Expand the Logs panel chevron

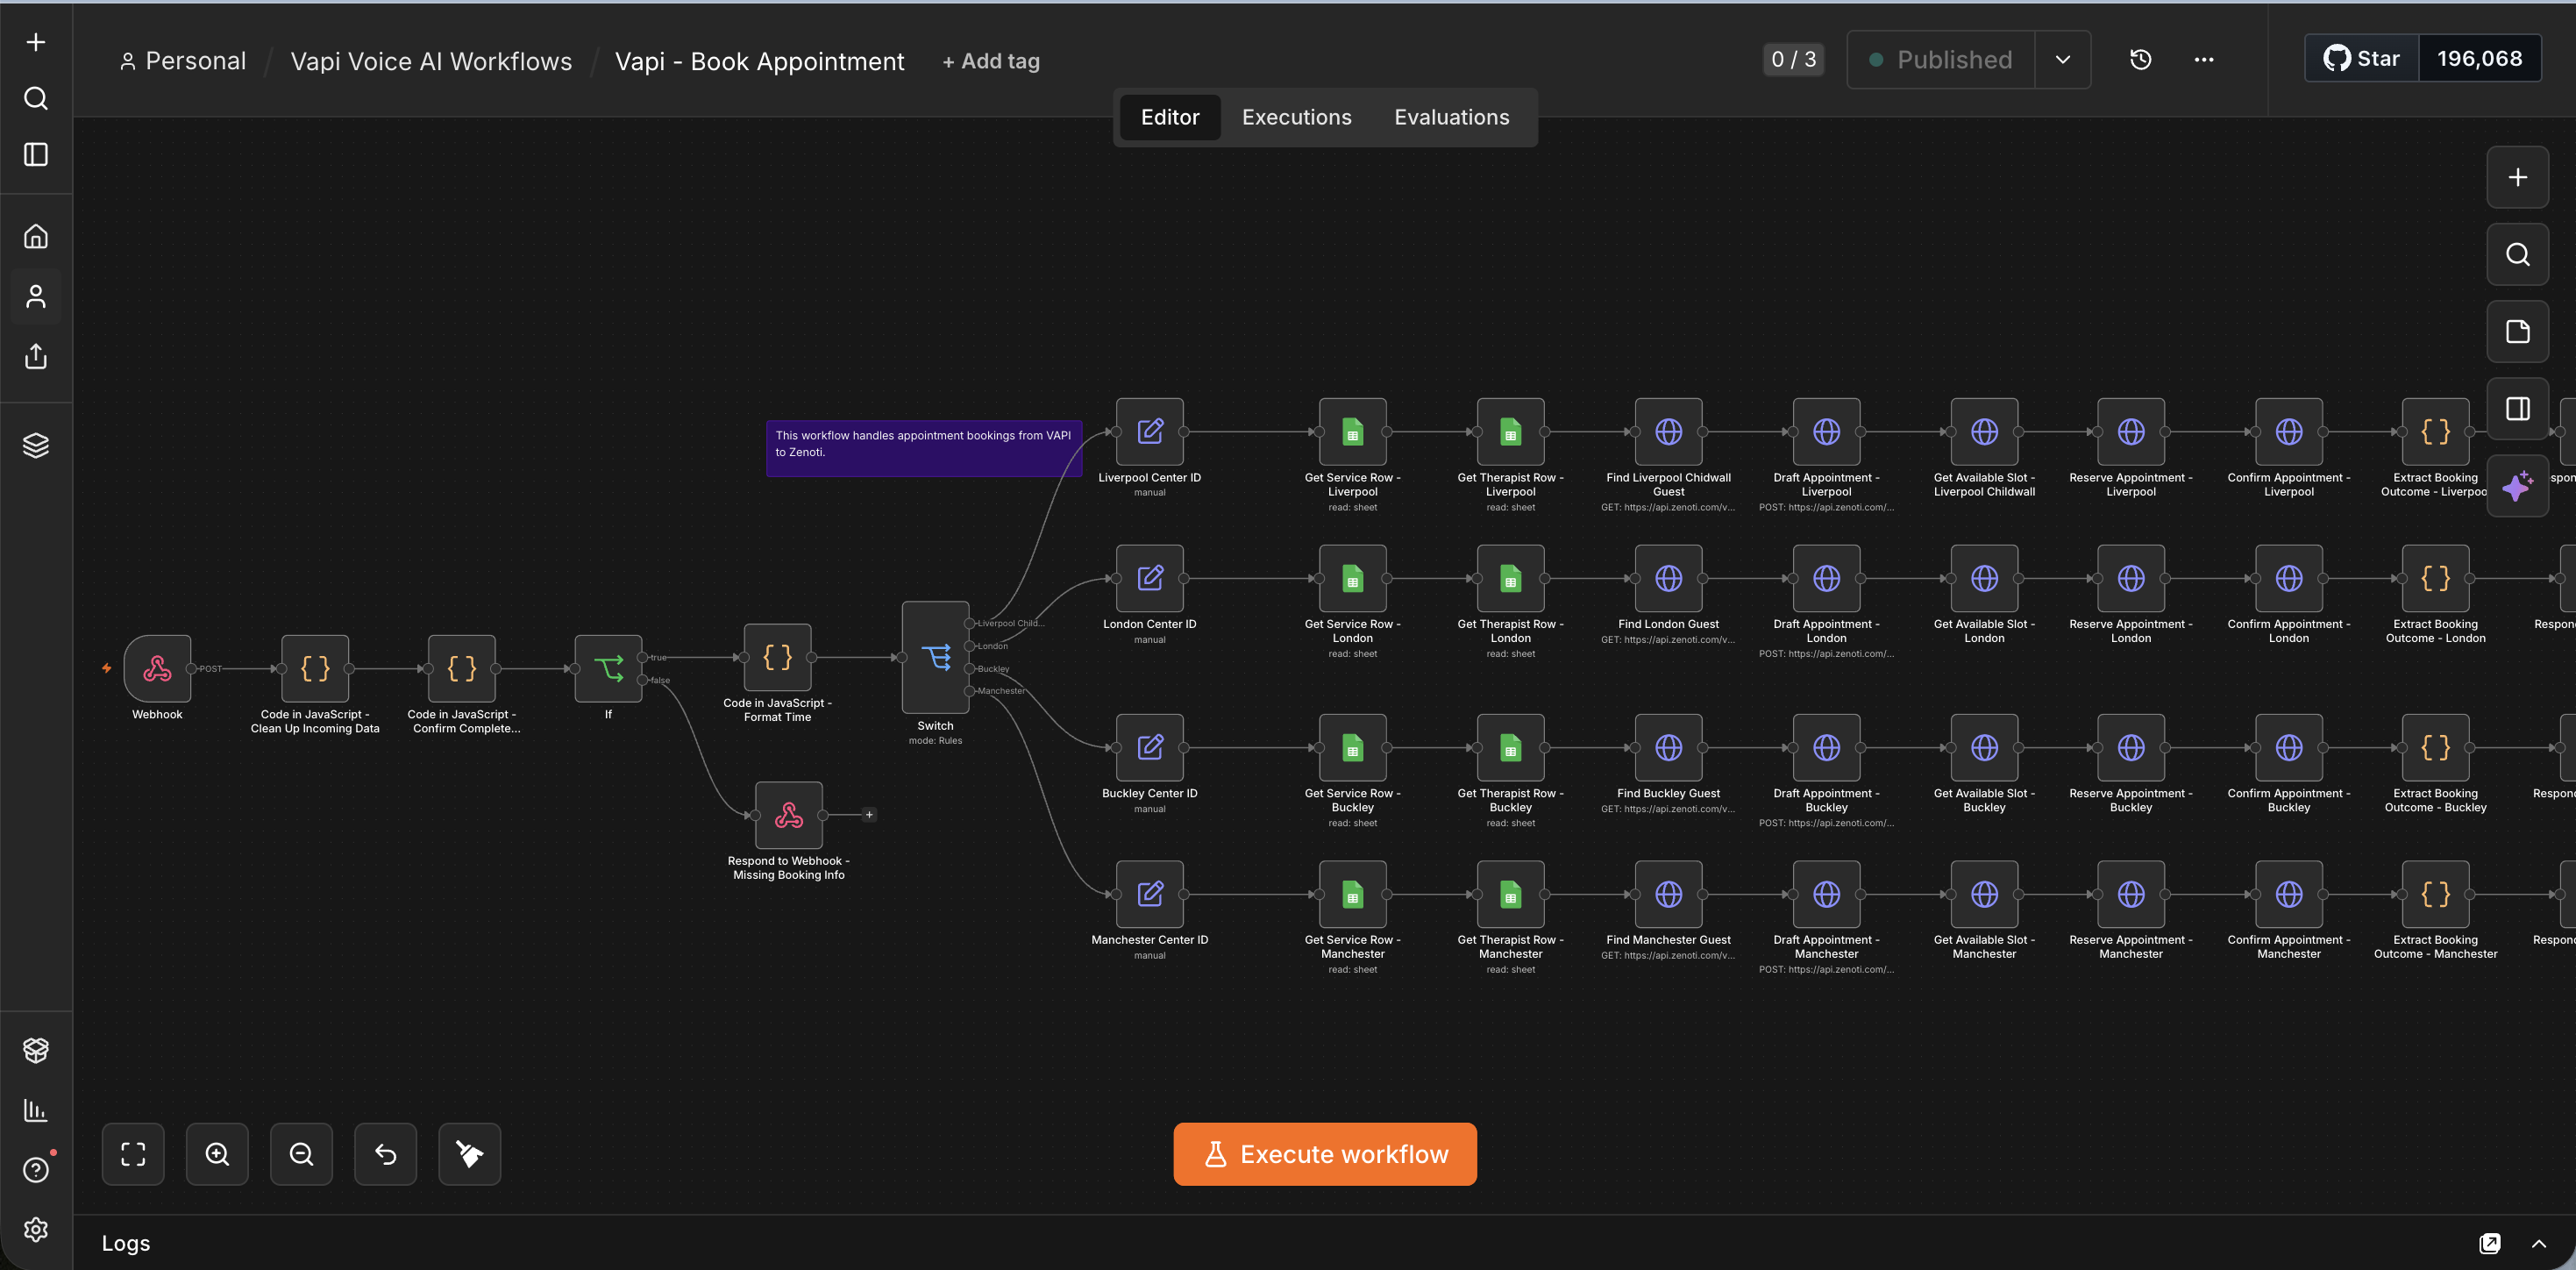[x=2538, y=1244]
